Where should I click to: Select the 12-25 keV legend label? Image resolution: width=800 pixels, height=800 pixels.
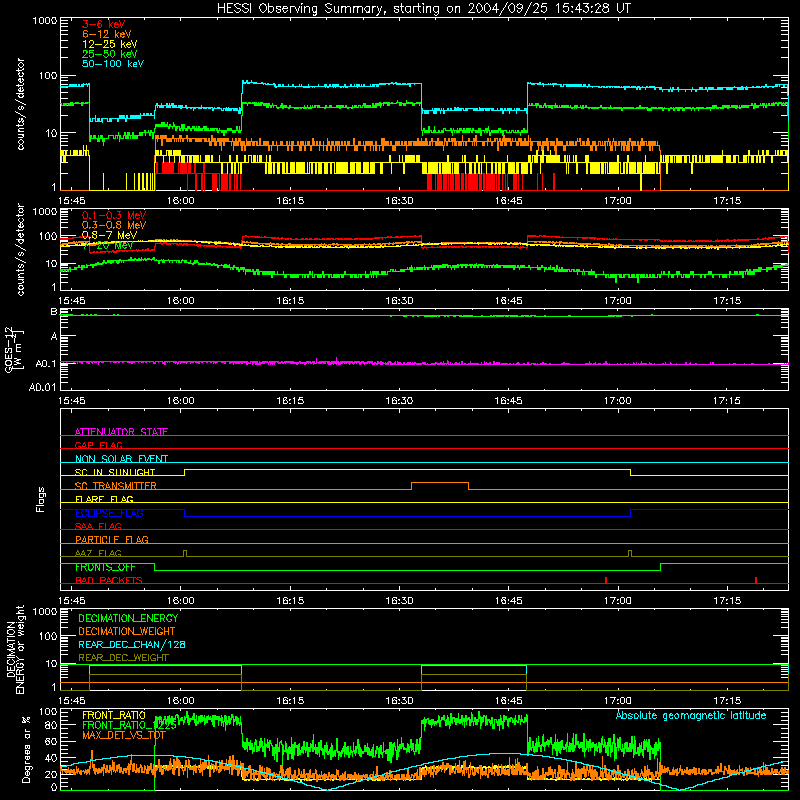click(x=110, y=44)
